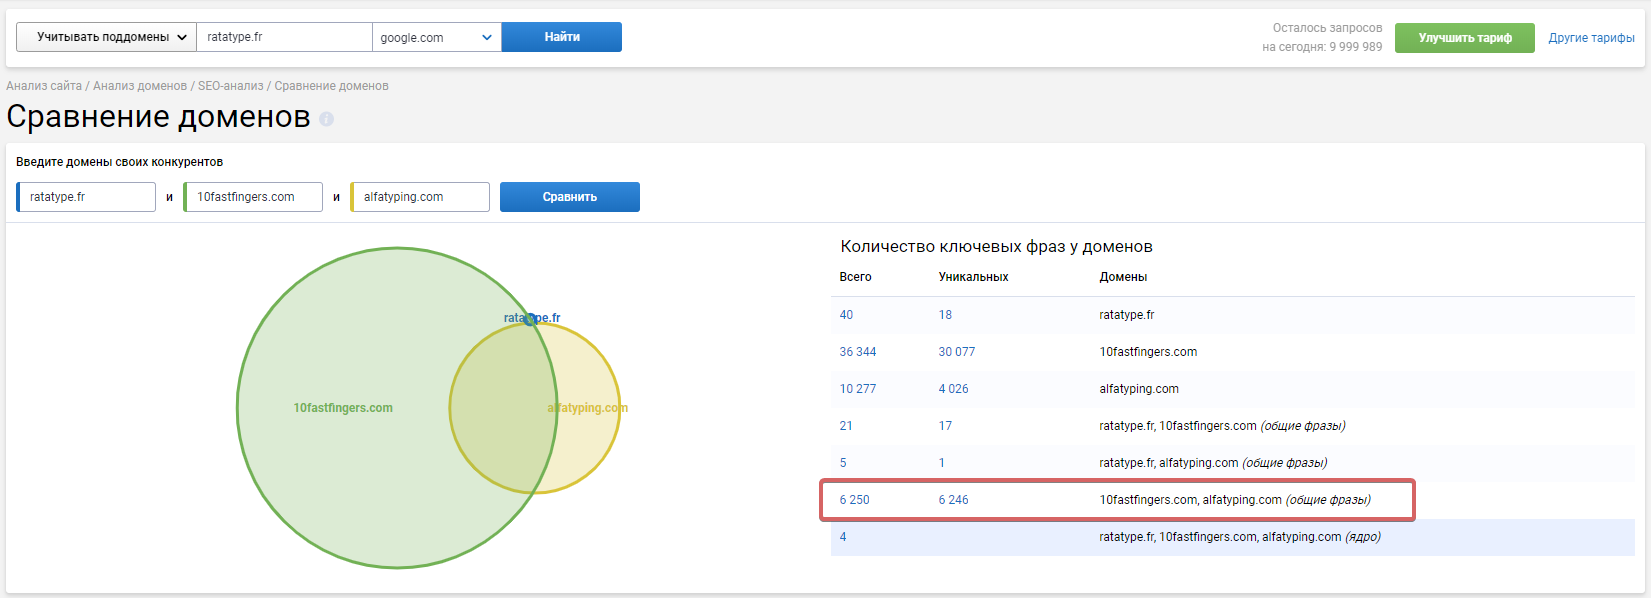This screenshot has height=598, width=1651.
Task: Open the 'Учитывать поддомены' dropdown
Action: pyautogui.click(x=106, y=37)
